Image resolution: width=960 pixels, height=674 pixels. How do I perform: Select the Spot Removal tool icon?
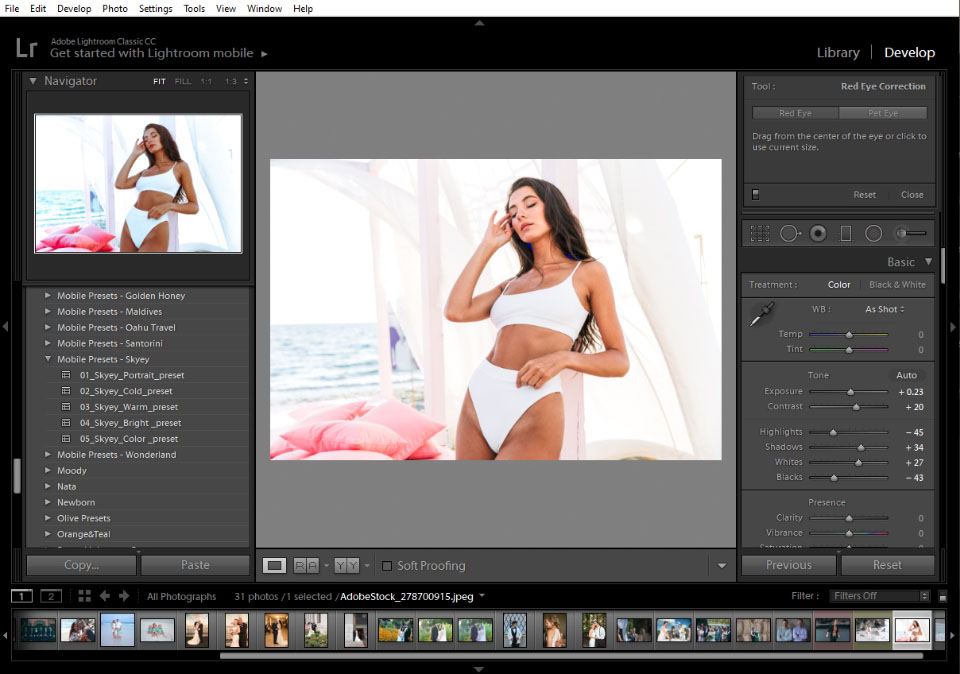[x=790, y=233]
